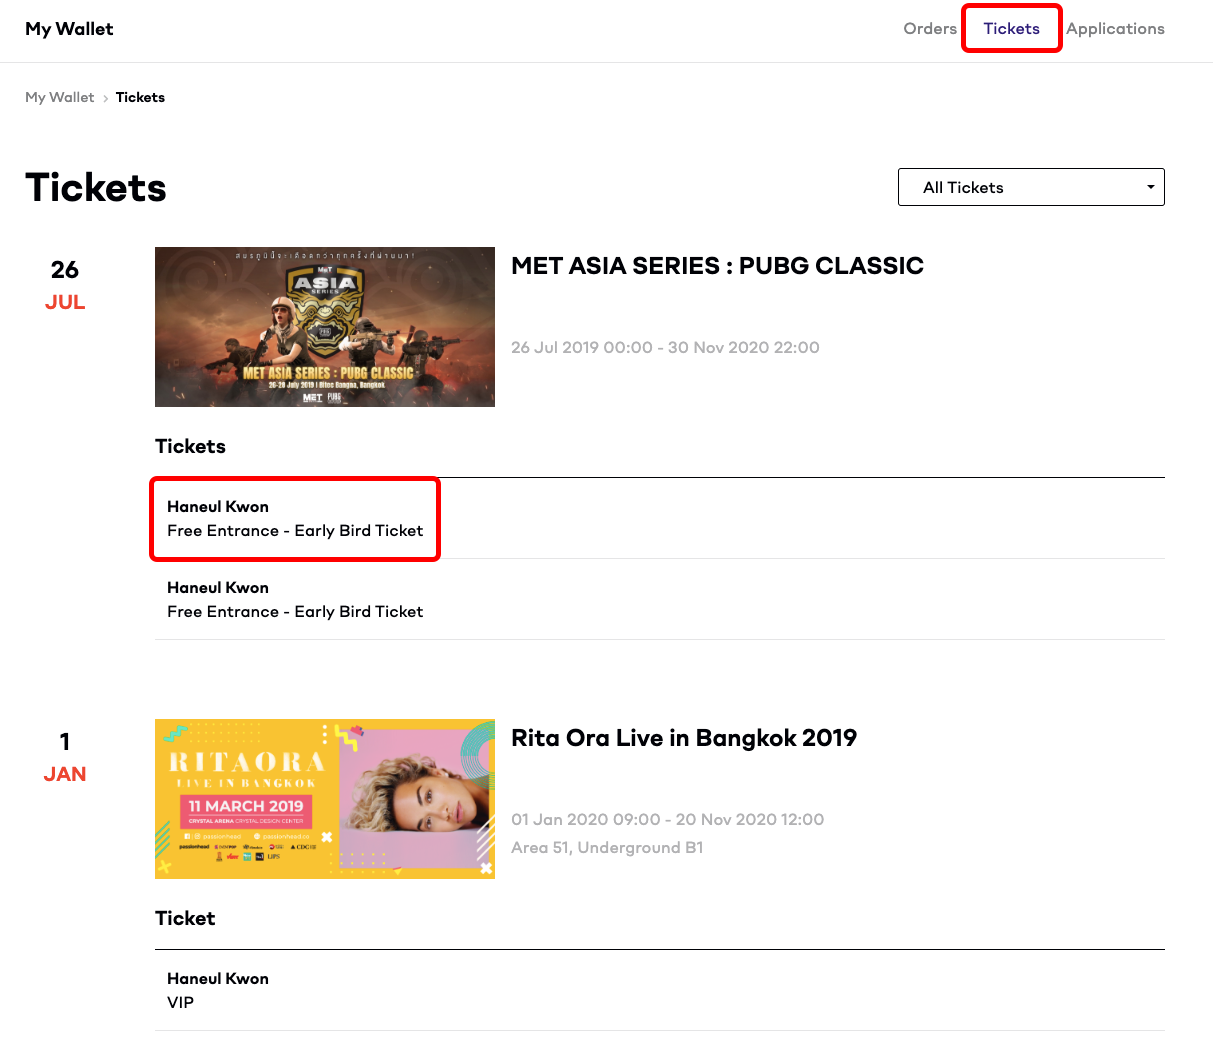
Task: Click the 1 JAN date marker
Action: [64, 757]
